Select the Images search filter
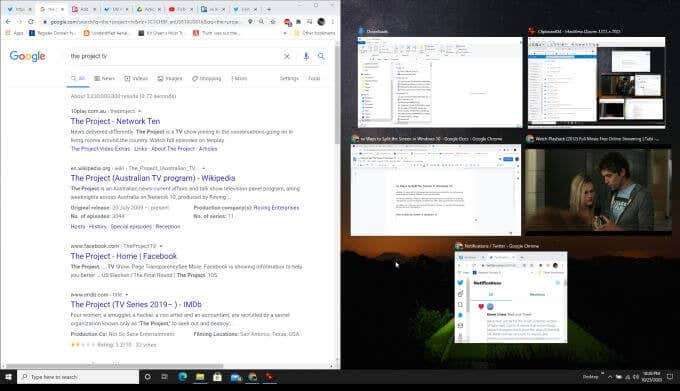Viewport: 680px width, 391px height. click(170, 78)
